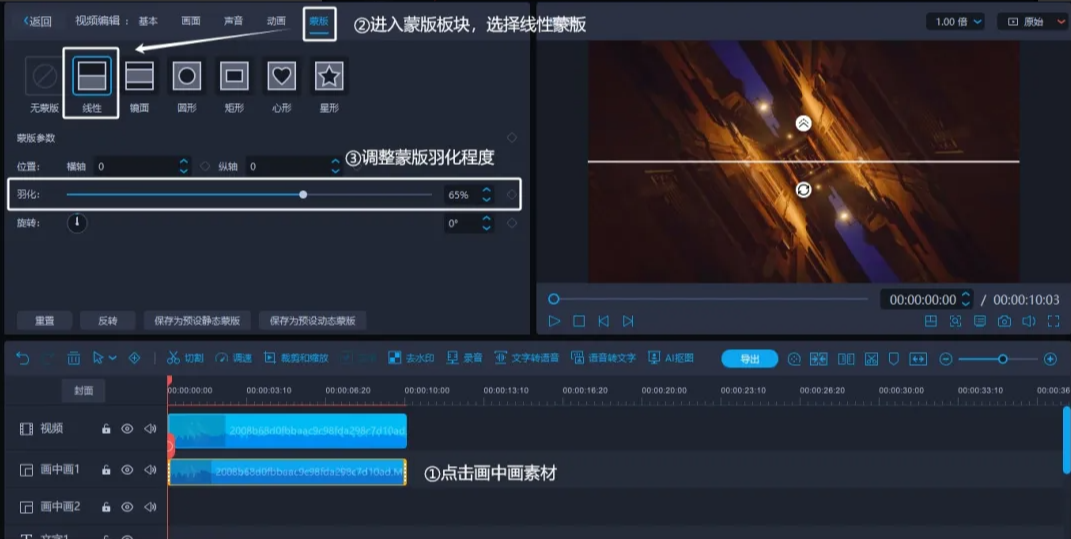Mute the 视频 track speaker

[150, 429]
